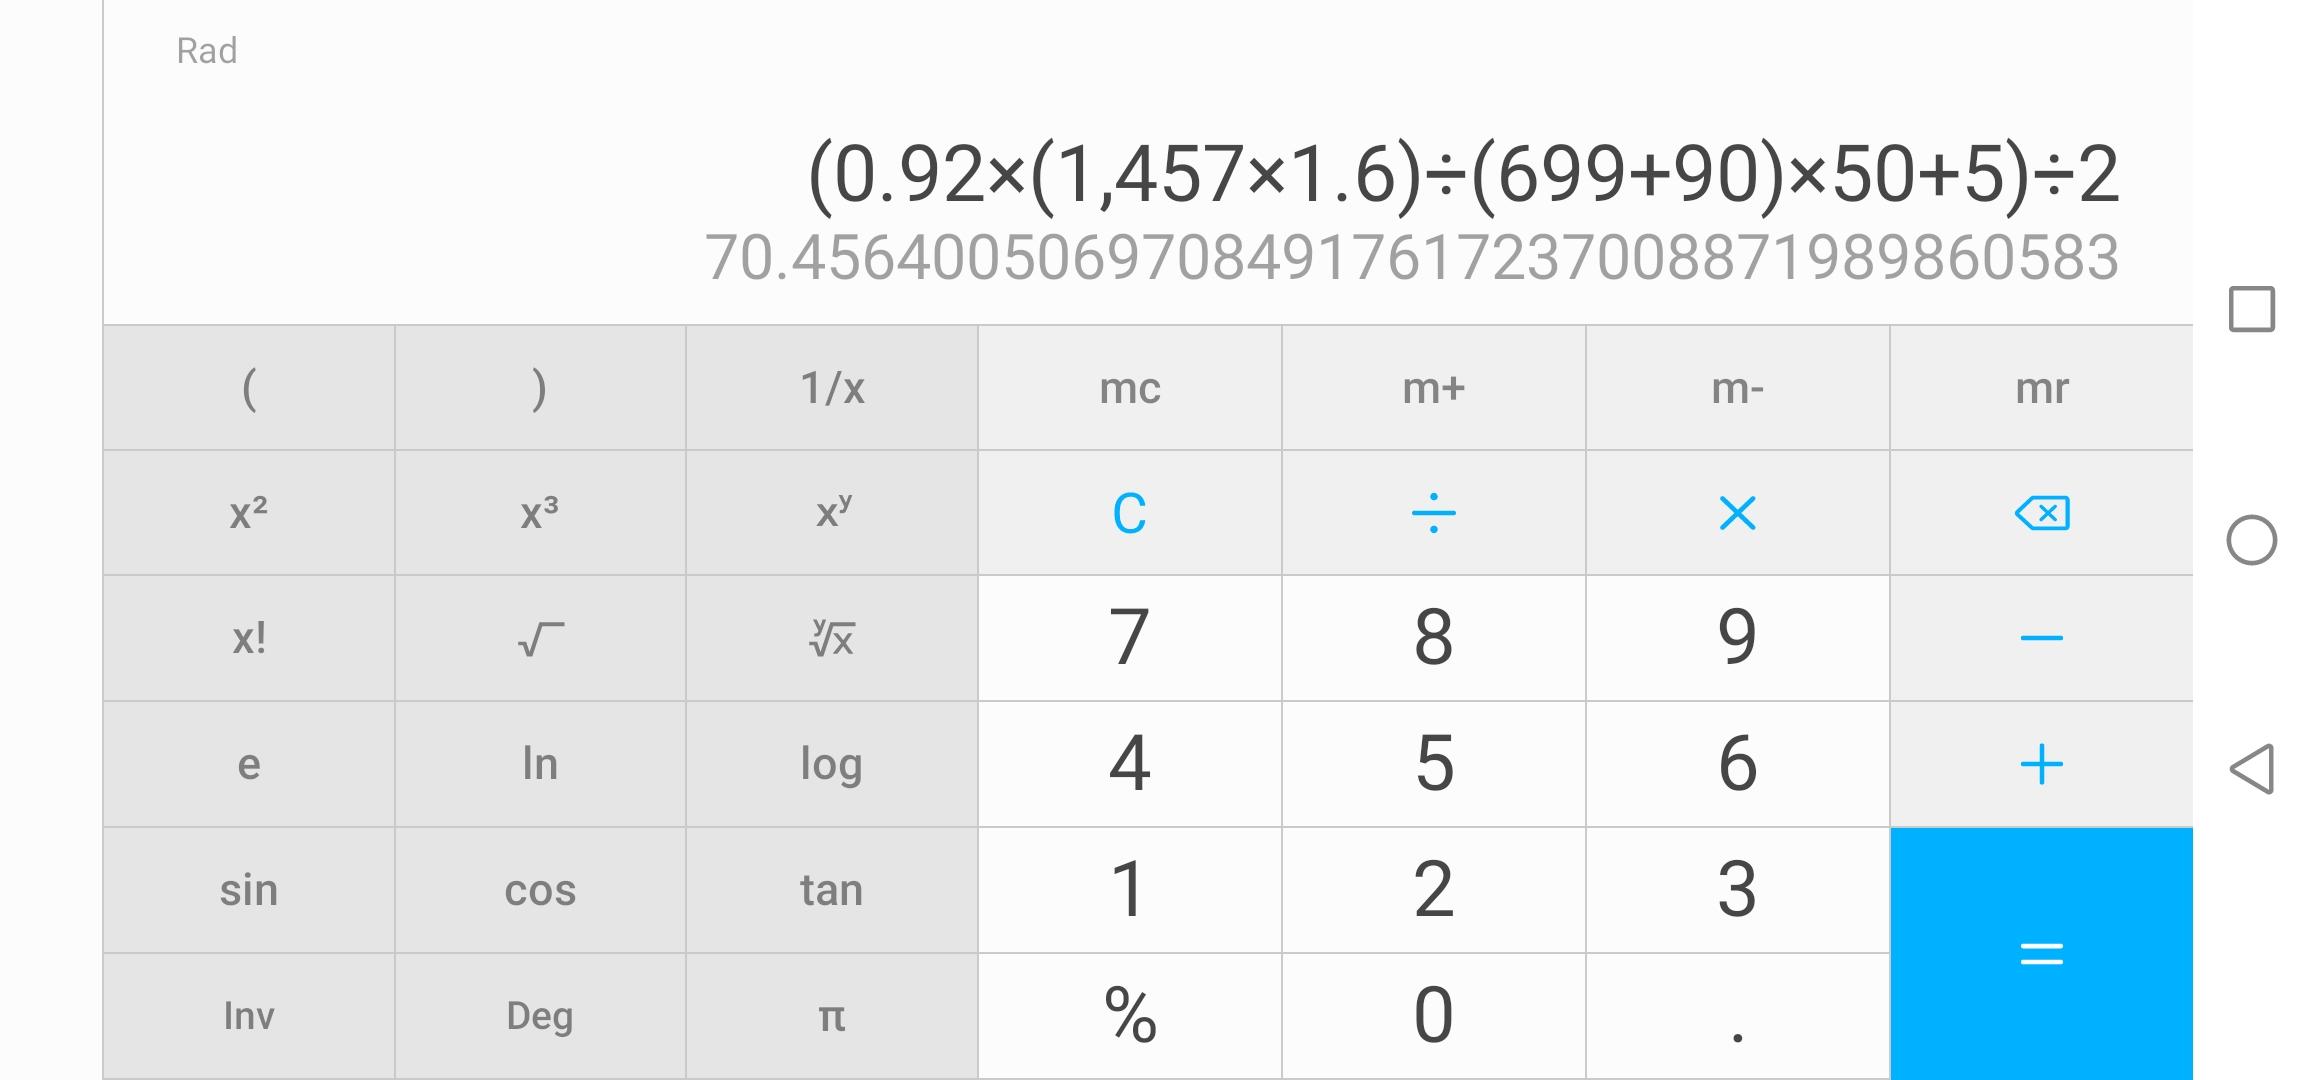Screen dimensions: 2310x1080
Task: Select the y-th root of x key
Action: point(831,638)
